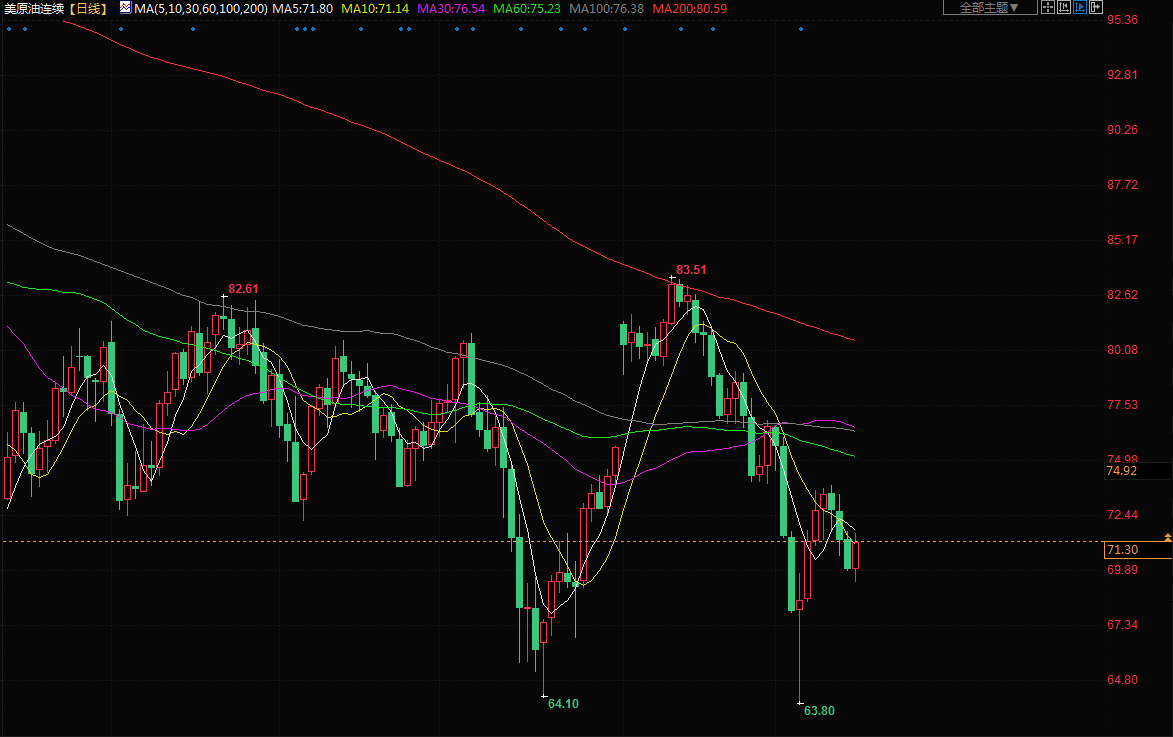Click the 83.51 high price marker
The width and height of the screenshot is (1173, 737).
point(691,270)
